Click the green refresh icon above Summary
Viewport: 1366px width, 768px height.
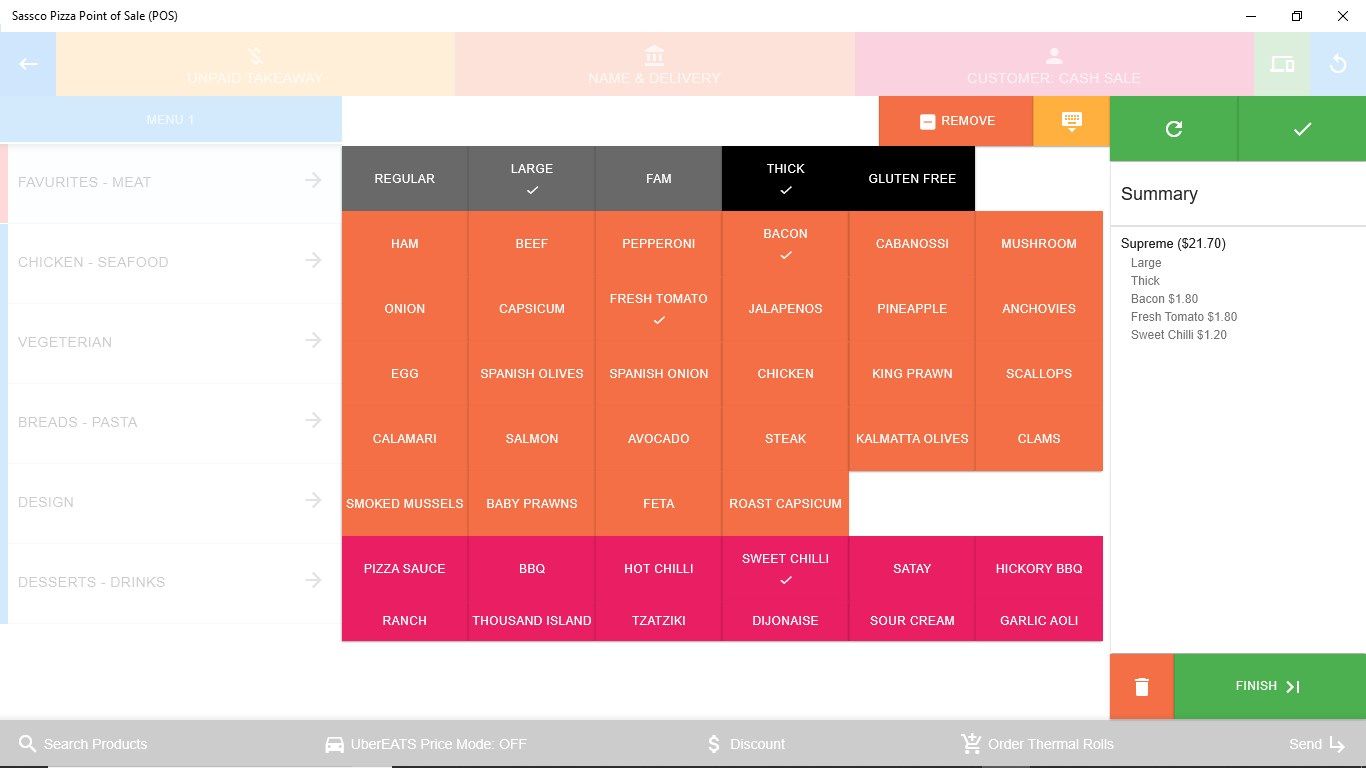point(1174,129)
